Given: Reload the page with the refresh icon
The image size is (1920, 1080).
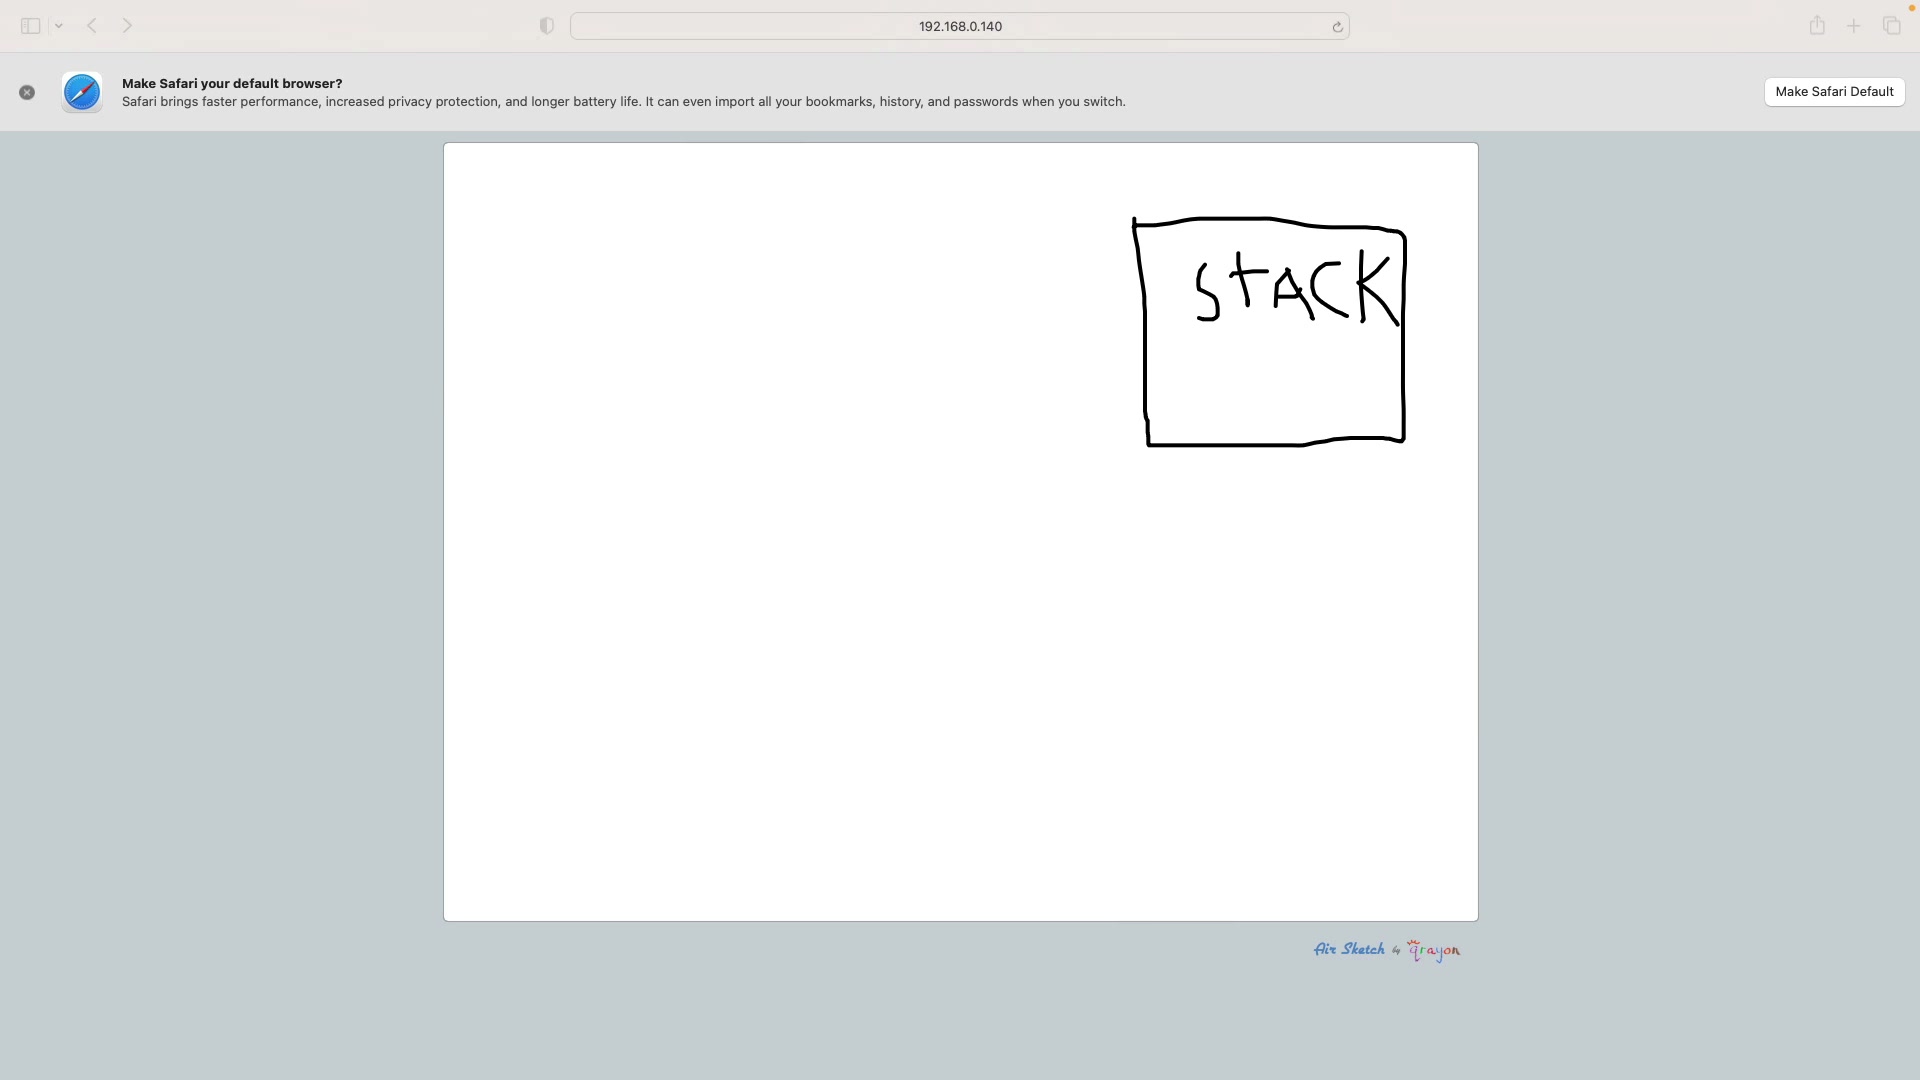Looking at the screenshot, I should 1337,27.
